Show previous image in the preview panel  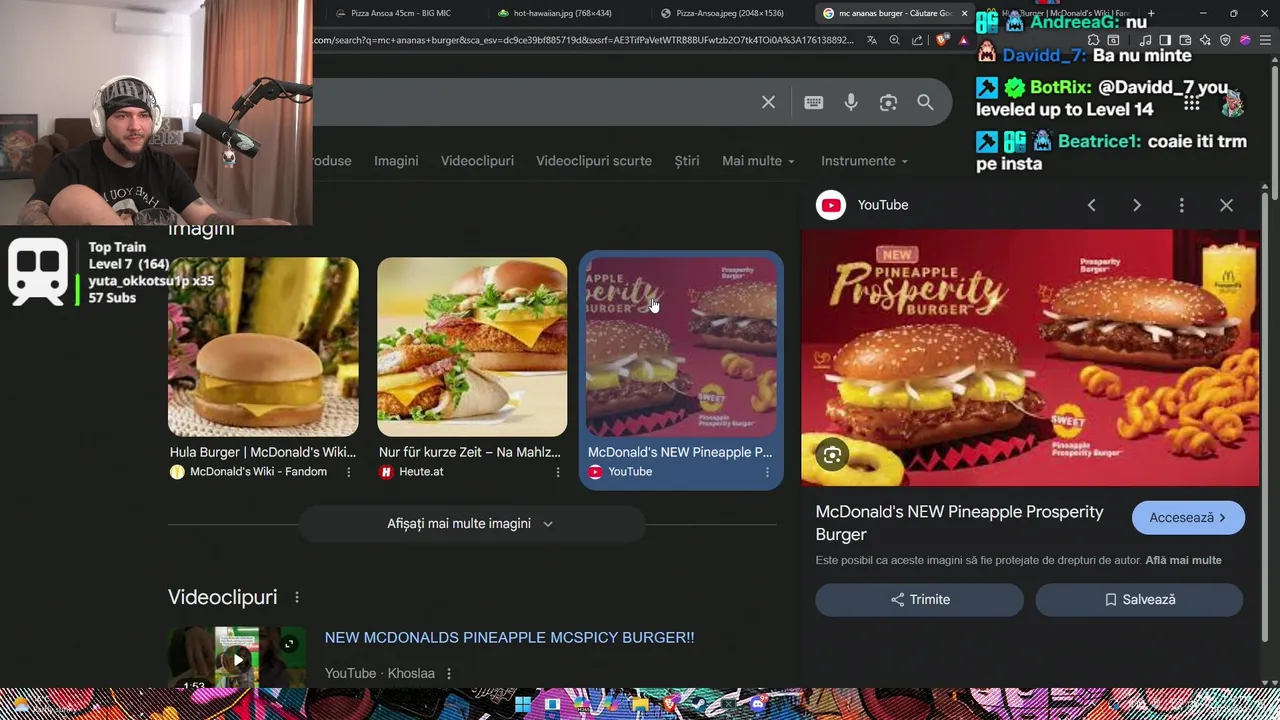1092,205
